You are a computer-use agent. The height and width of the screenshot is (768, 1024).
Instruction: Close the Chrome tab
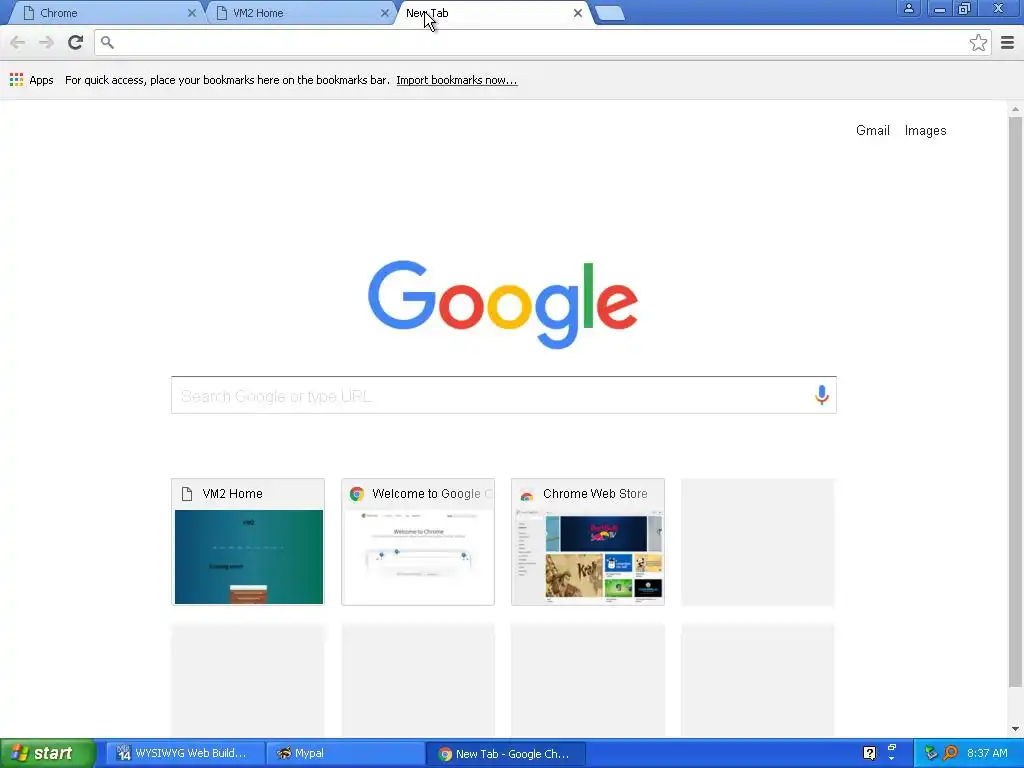click(x=192, y=13)
